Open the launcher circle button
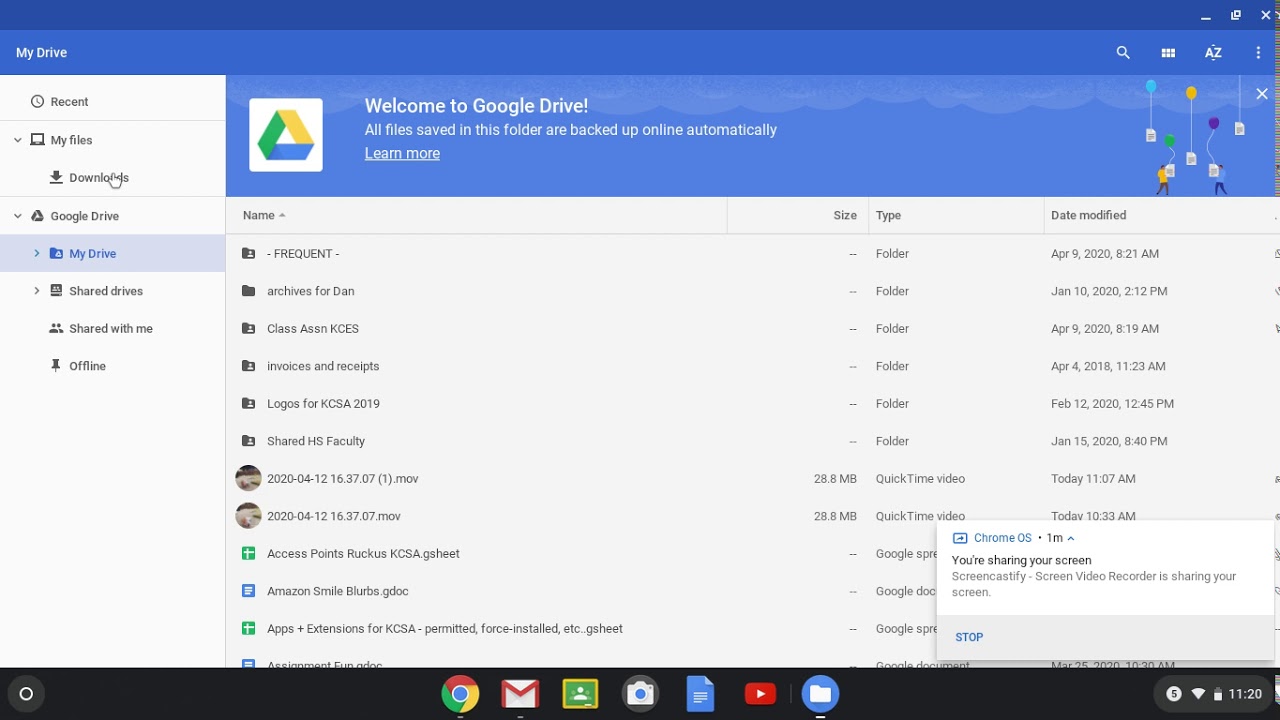Screen dimensions: 1280x720 [x=26, y=694]
